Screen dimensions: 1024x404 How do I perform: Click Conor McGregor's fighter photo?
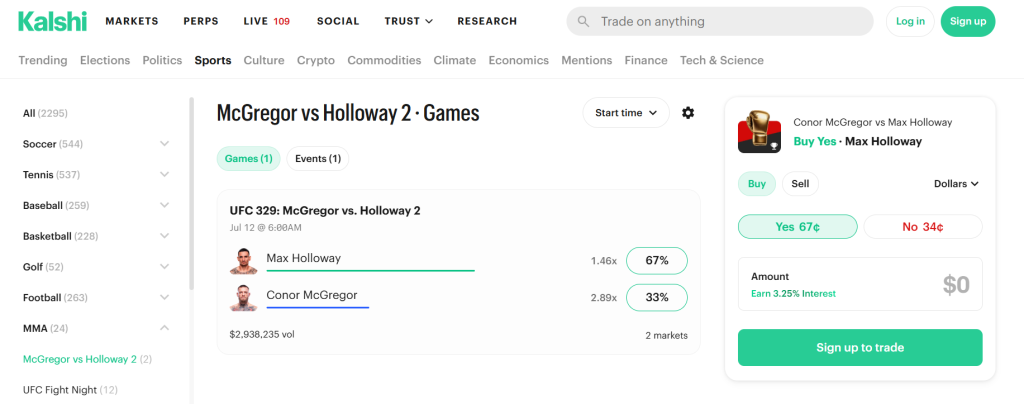(x=244, y=298)
